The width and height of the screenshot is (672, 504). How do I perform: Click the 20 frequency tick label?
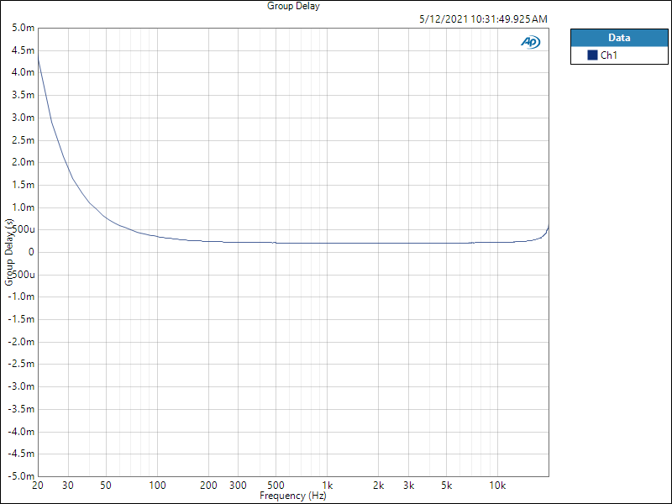pos(38,486)
